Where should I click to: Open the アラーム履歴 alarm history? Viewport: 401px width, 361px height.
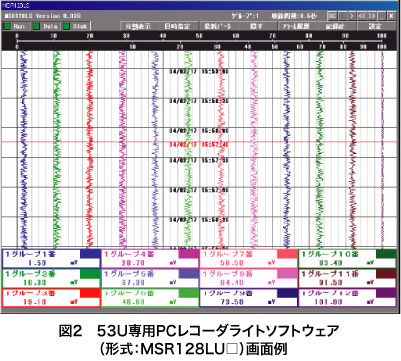296,26
